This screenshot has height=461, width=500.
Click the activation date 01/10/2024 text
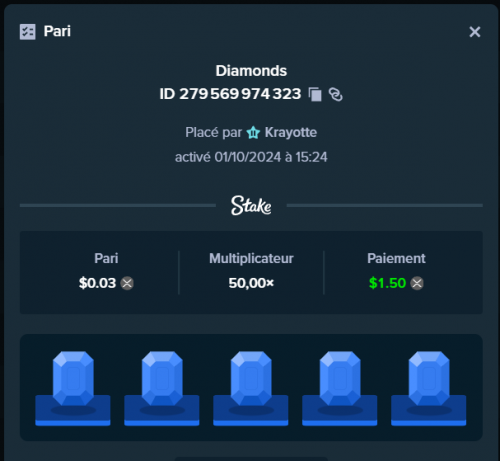coord(248,157)
